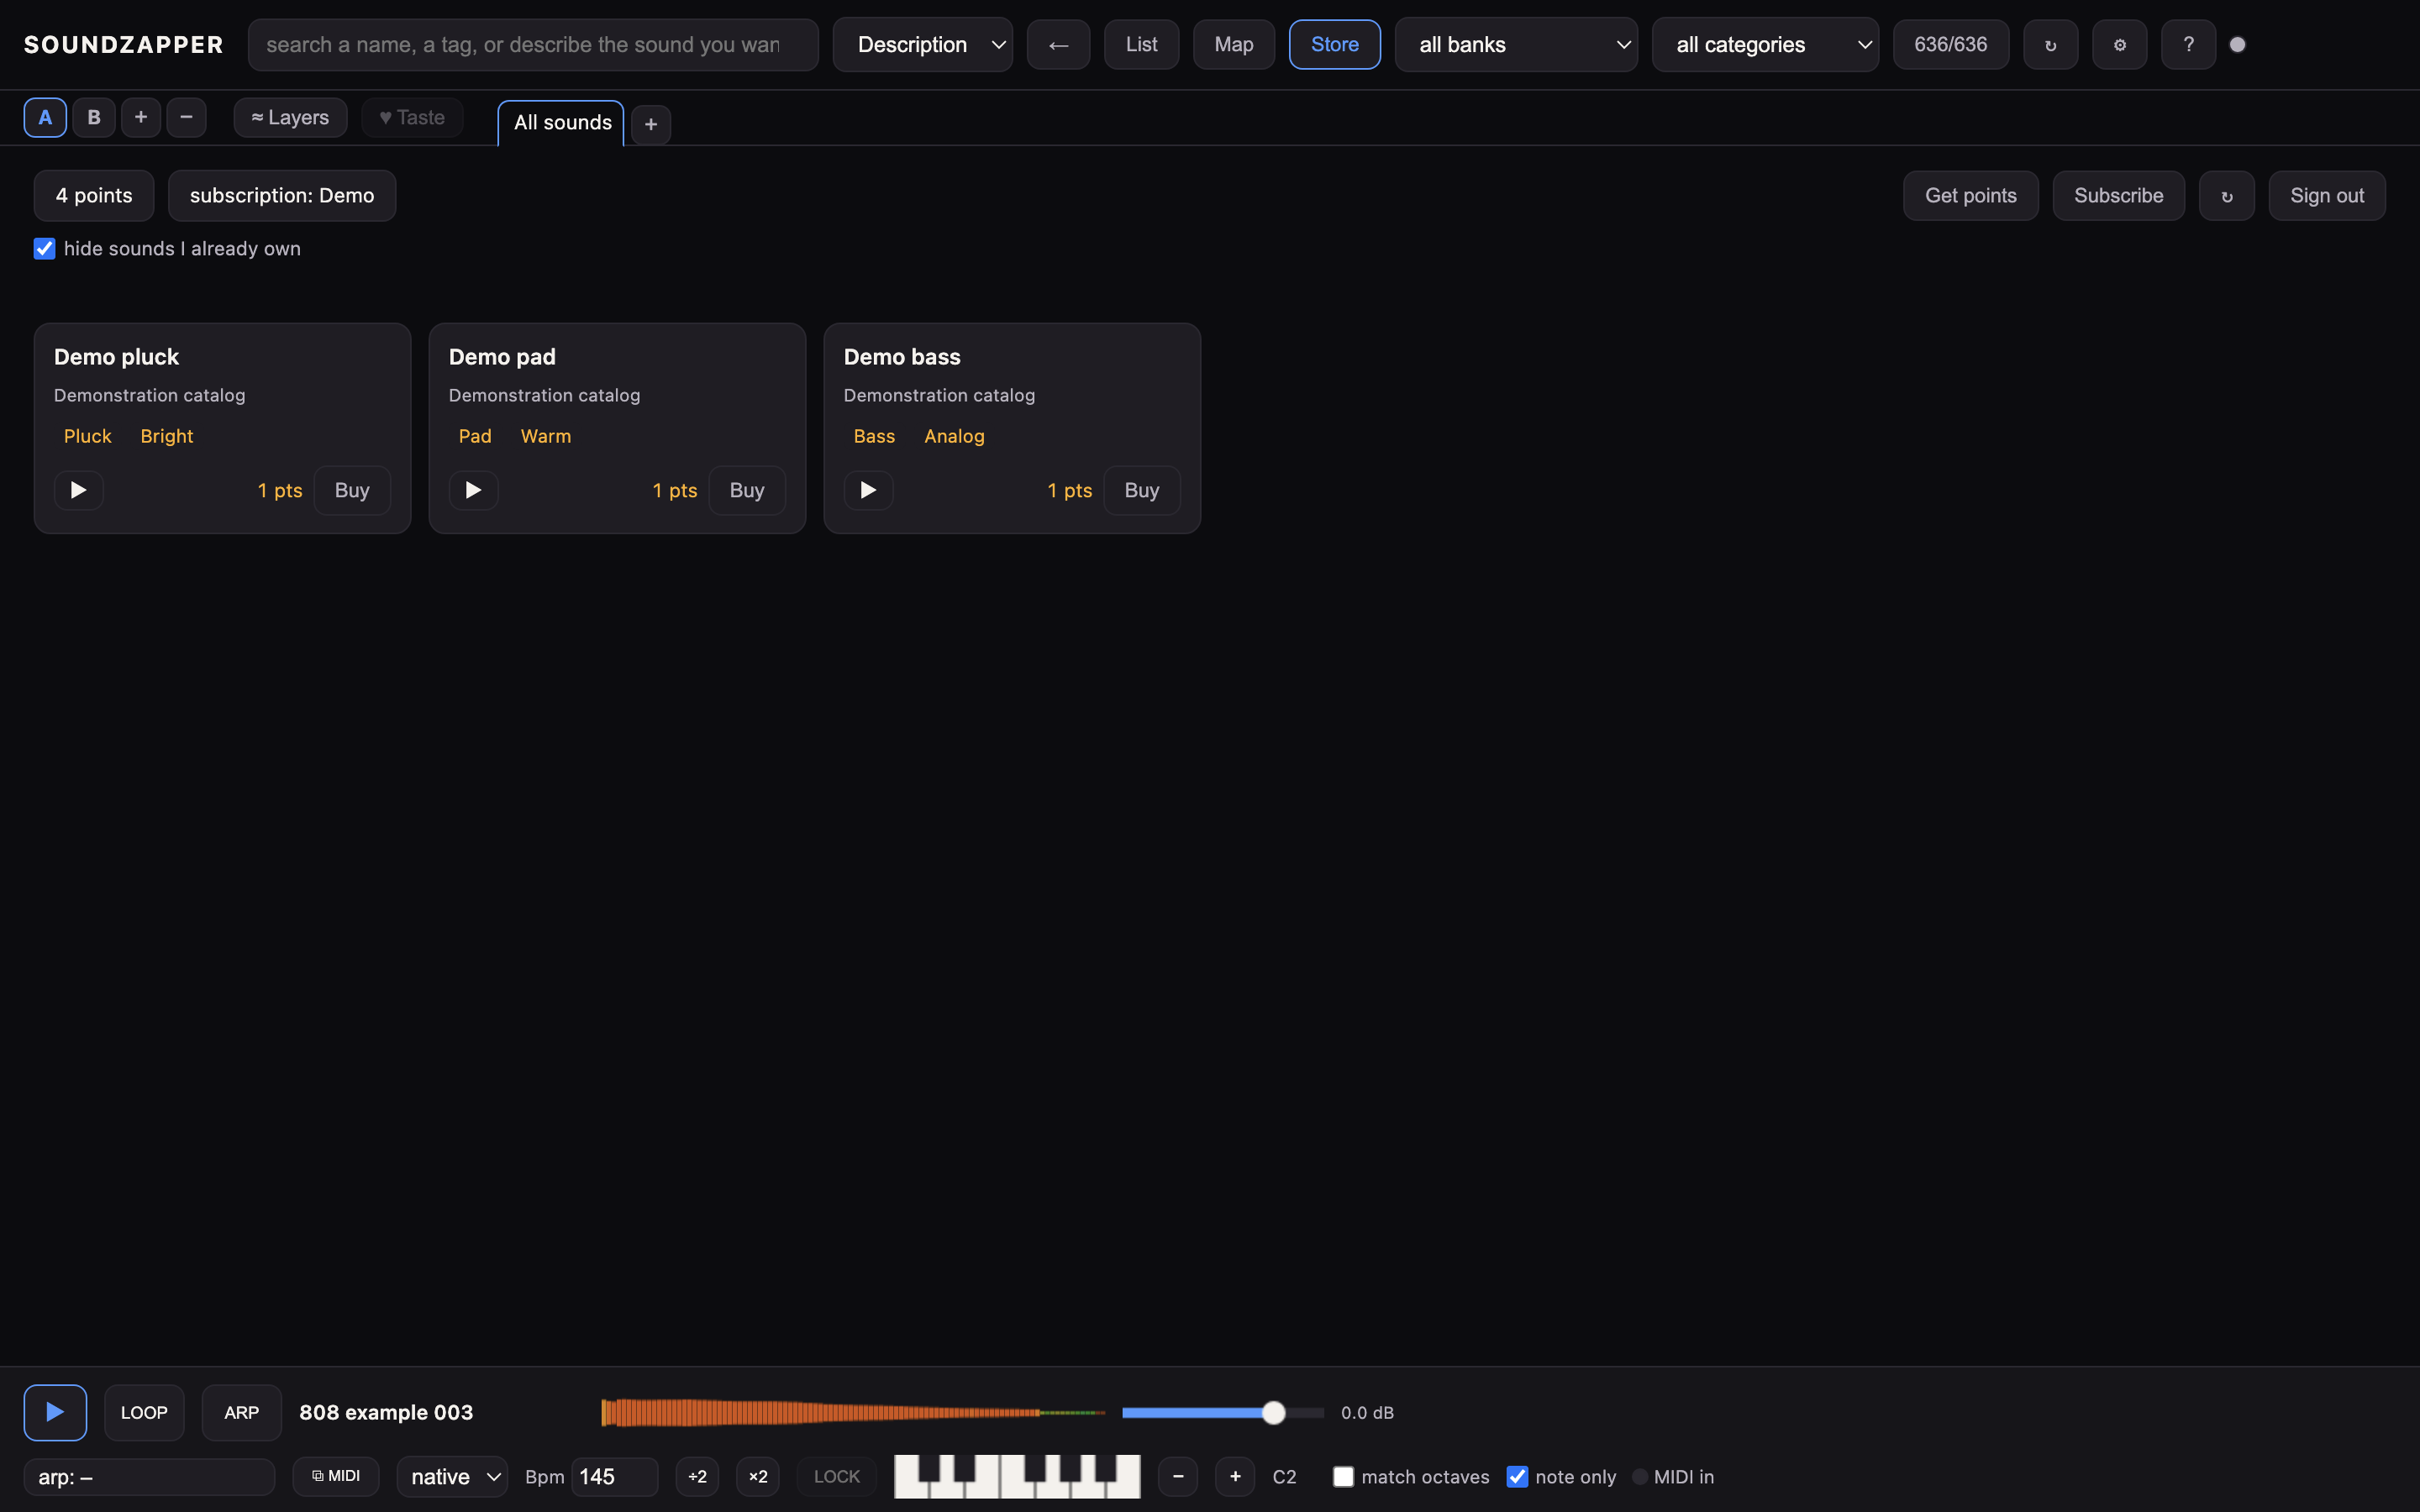Buy the Demo bass sound
2420x1512 pixels.
coord(1142,490)
